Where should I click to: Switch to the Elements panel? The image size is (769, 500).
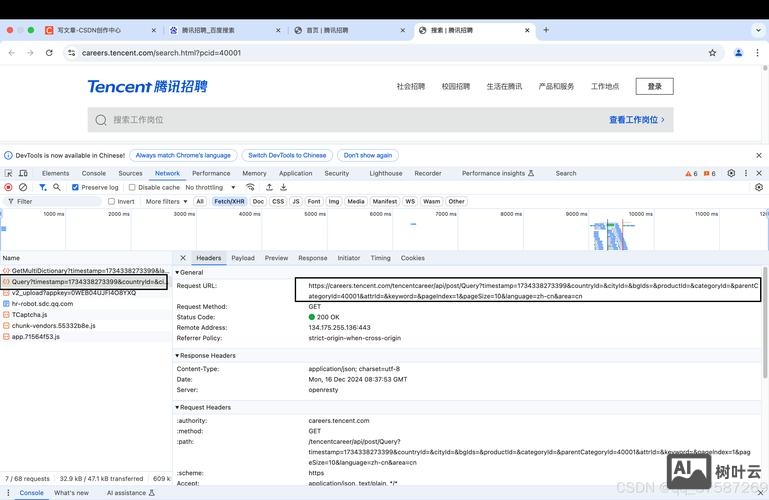55,174
